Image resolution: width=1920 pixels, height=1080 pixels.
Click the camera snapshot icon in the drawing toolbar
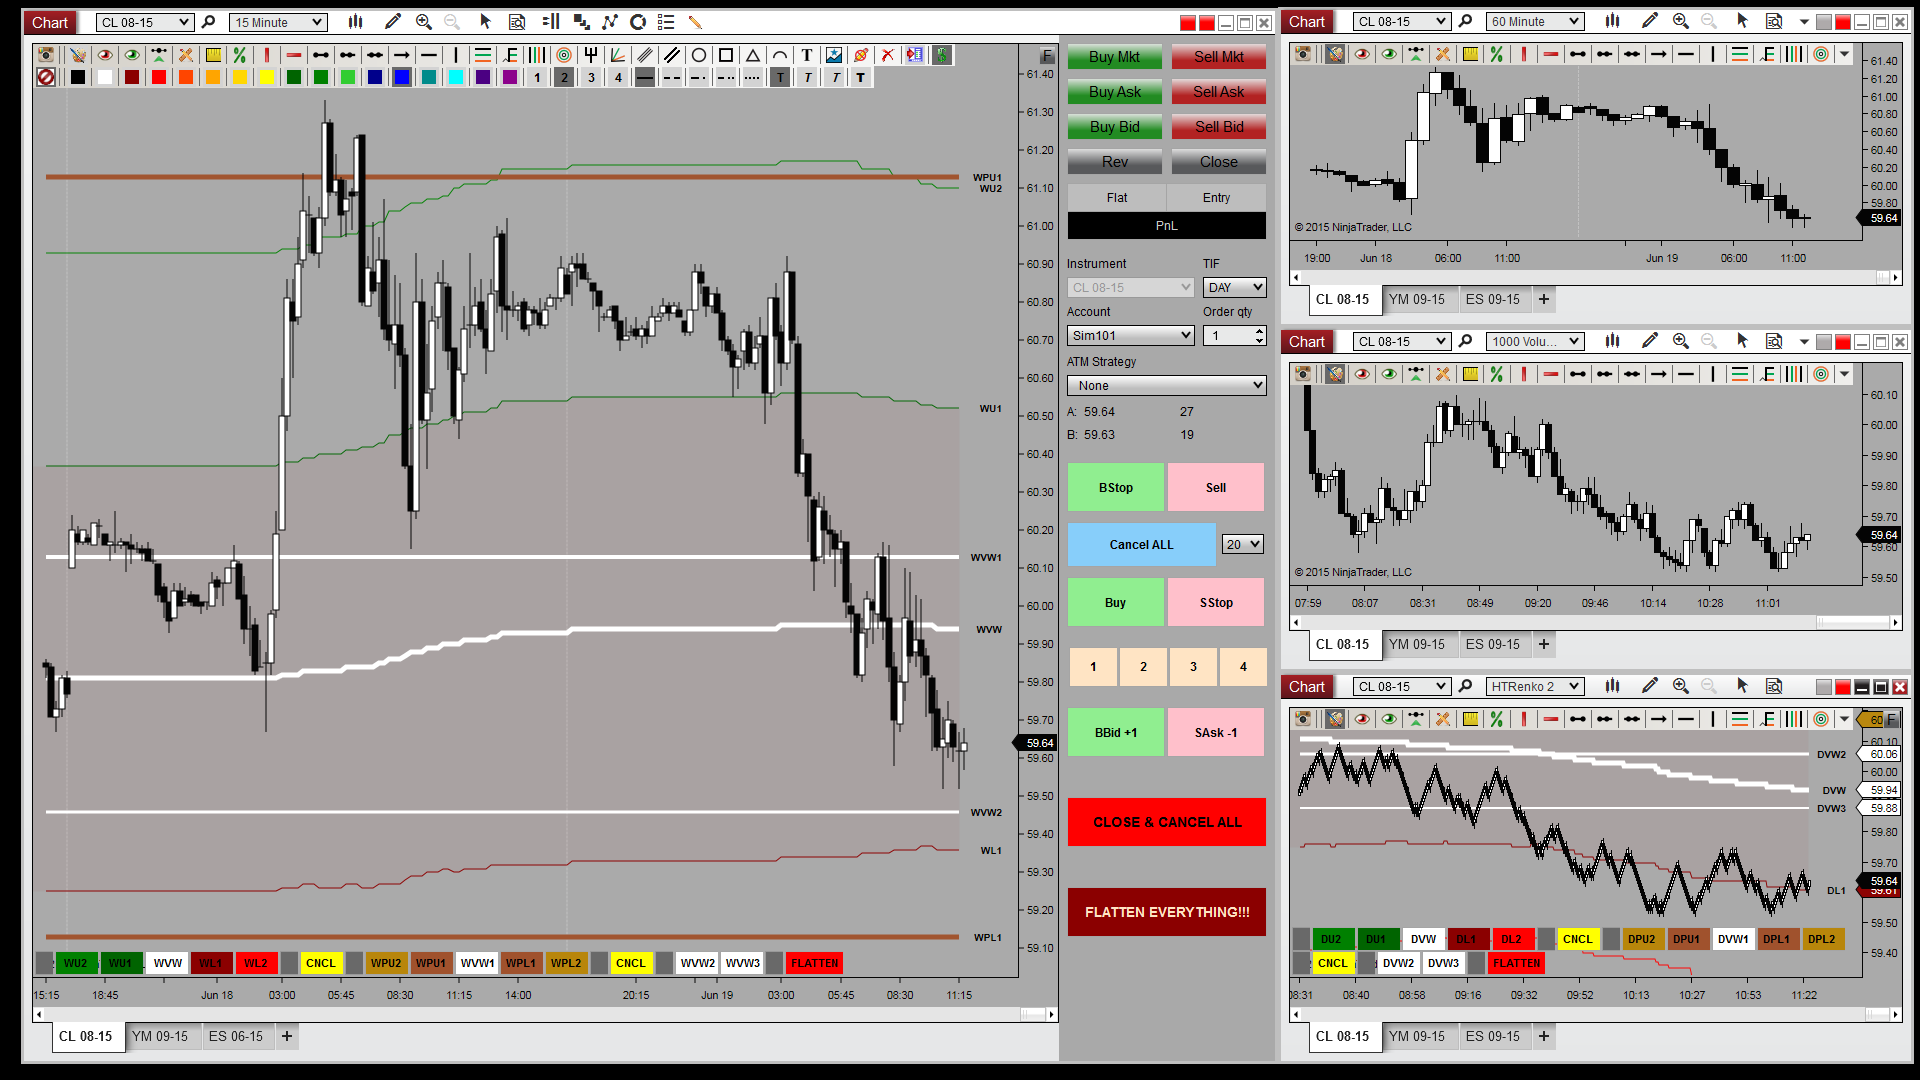pos(46,55)
